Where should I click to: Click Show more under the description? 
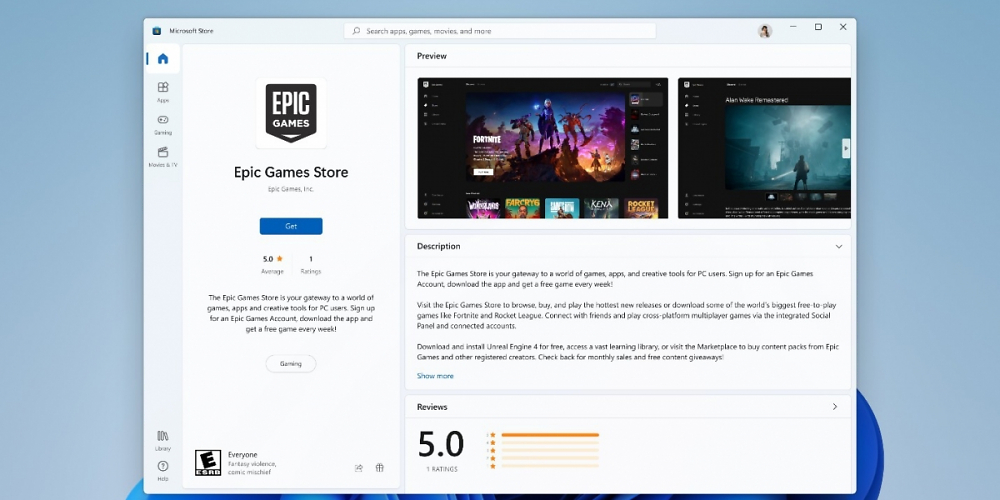[x=435, y=376]
